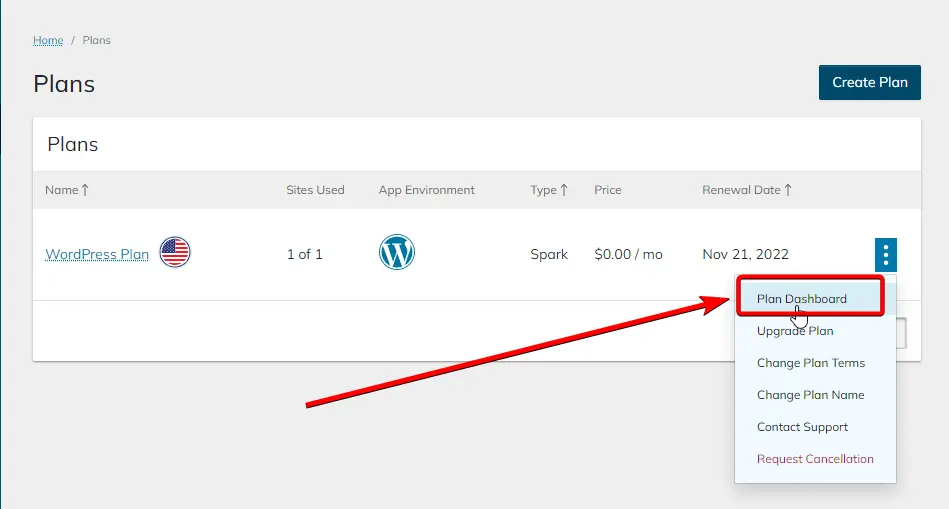Open Plan Dashboard from the menu
The height and width of the screenshot is (509, 949).
tap(801, 299)
